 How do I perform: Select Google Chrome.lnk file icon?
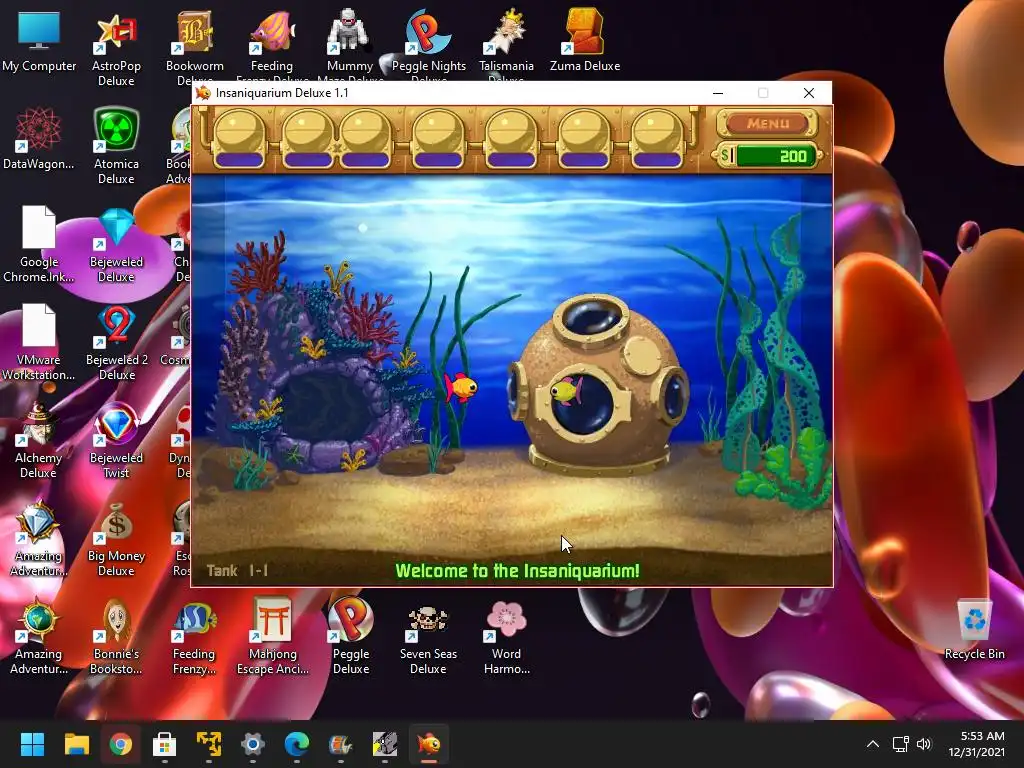coord(39,245)
